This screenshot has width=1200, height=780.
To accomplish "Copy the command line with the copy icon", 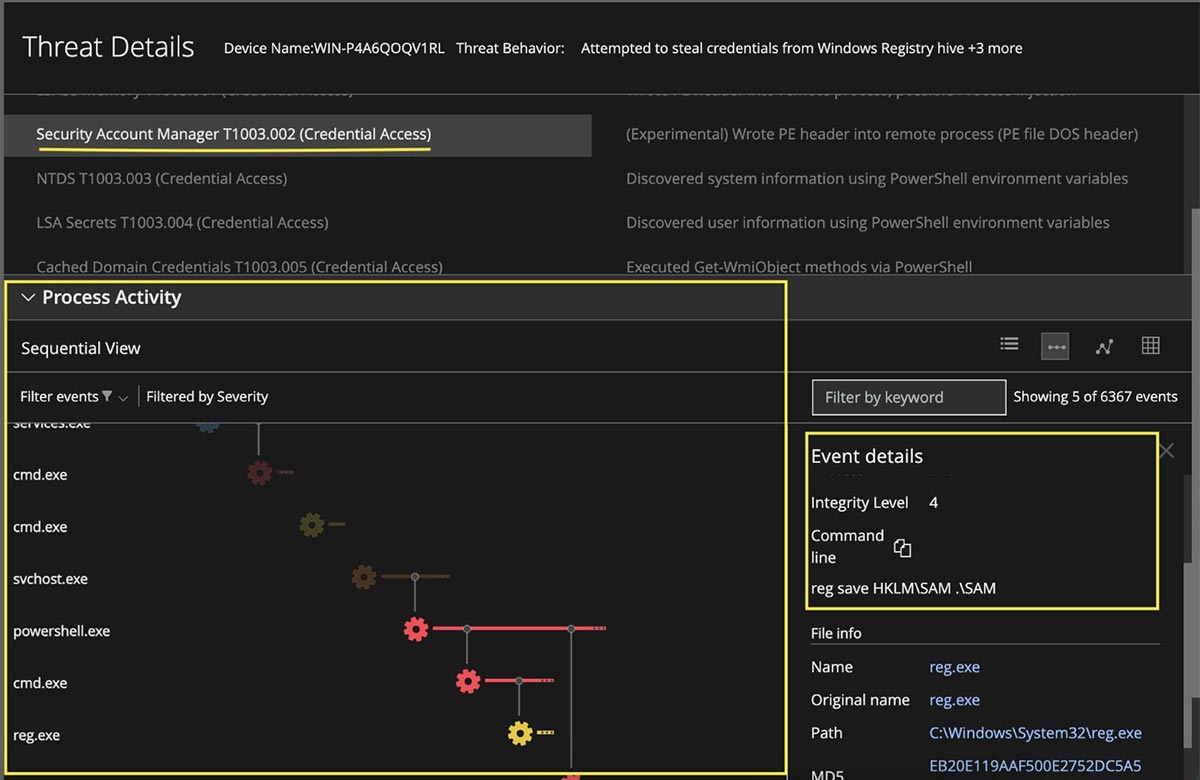I will [x=902, y=547].
